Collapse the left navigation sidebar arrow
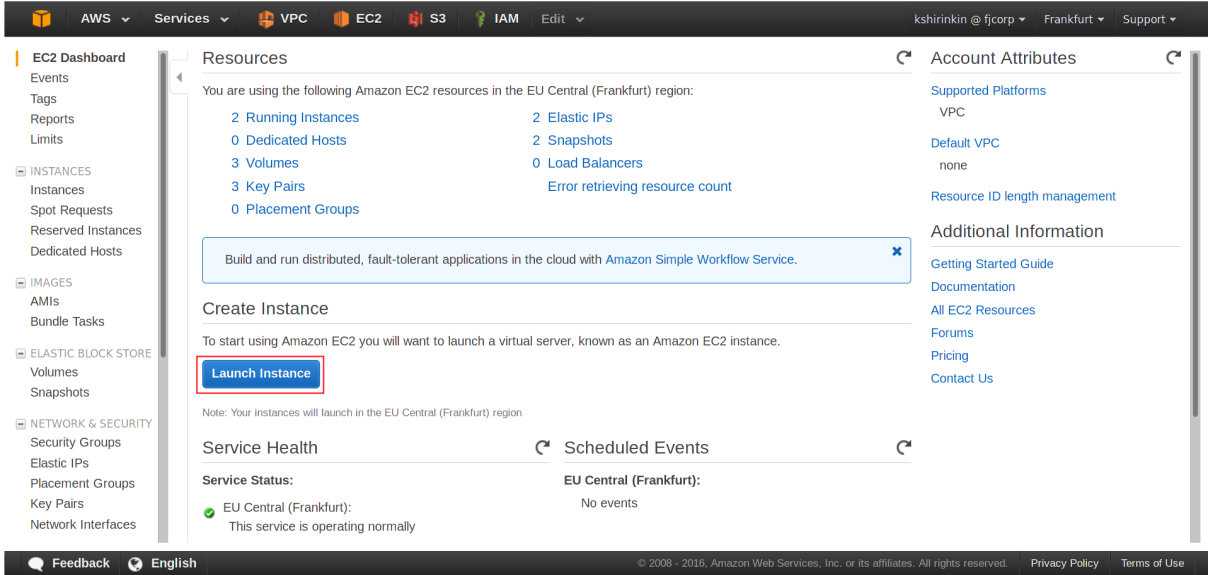 179,77
